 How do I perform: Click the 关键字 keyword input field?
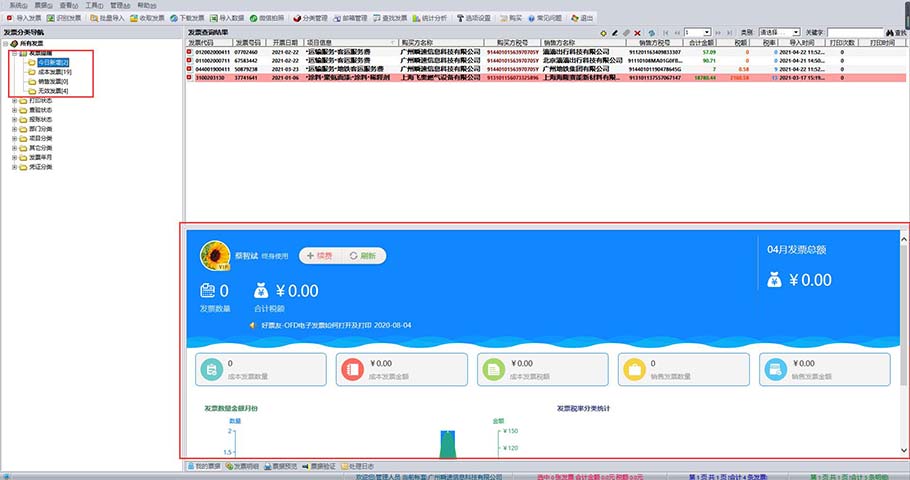(854, 33)
